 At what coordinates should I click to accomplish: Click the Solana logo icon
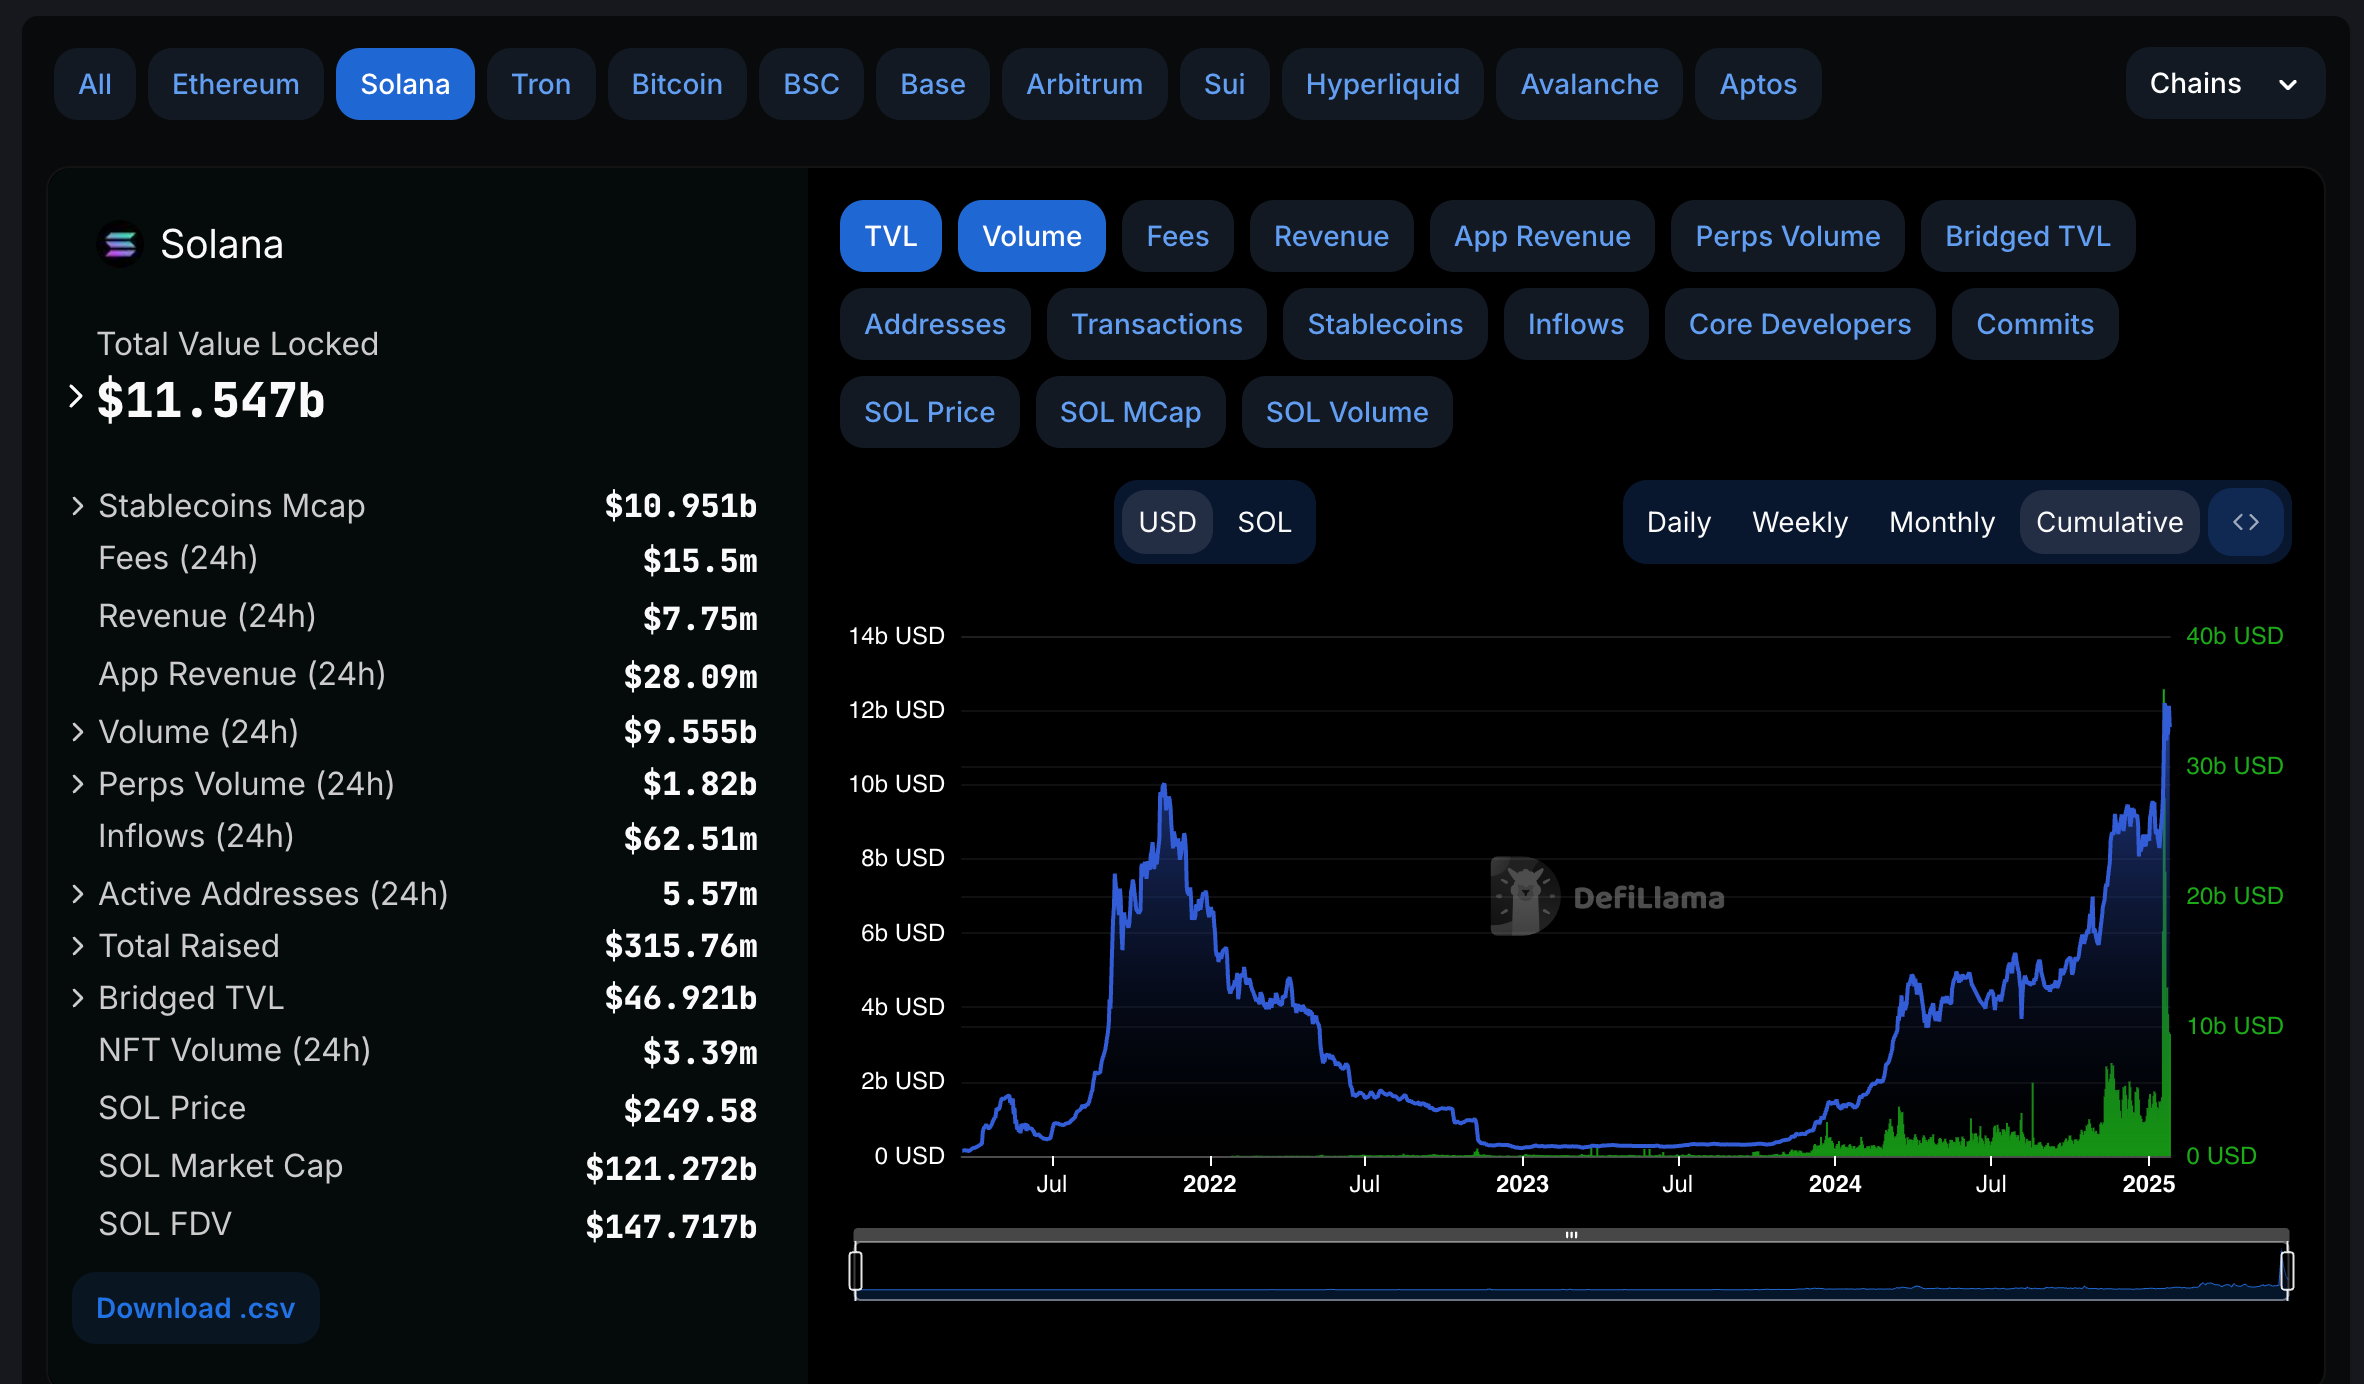click(120, 244)
